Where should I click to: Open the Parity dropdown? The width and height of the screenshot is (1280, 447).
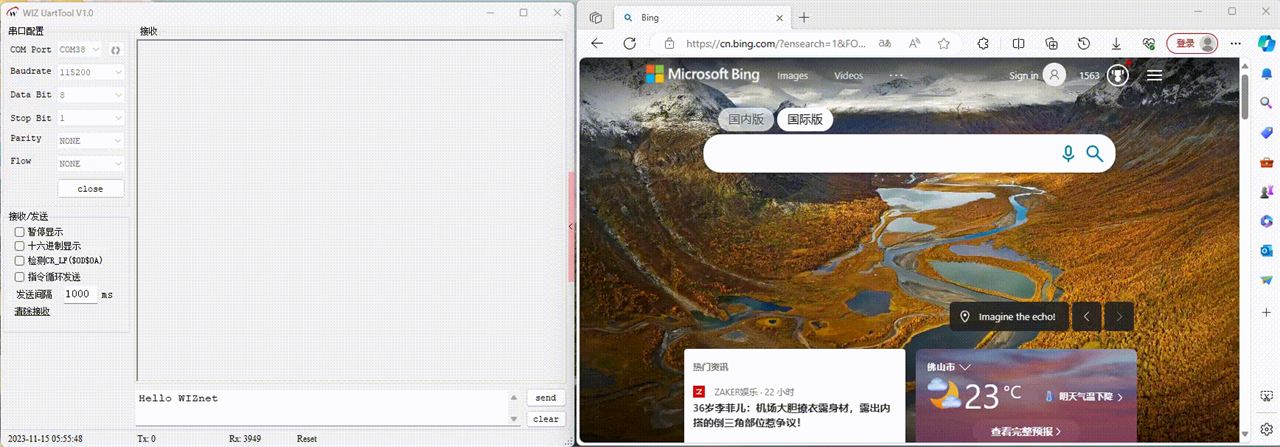(x=91, y=141)
